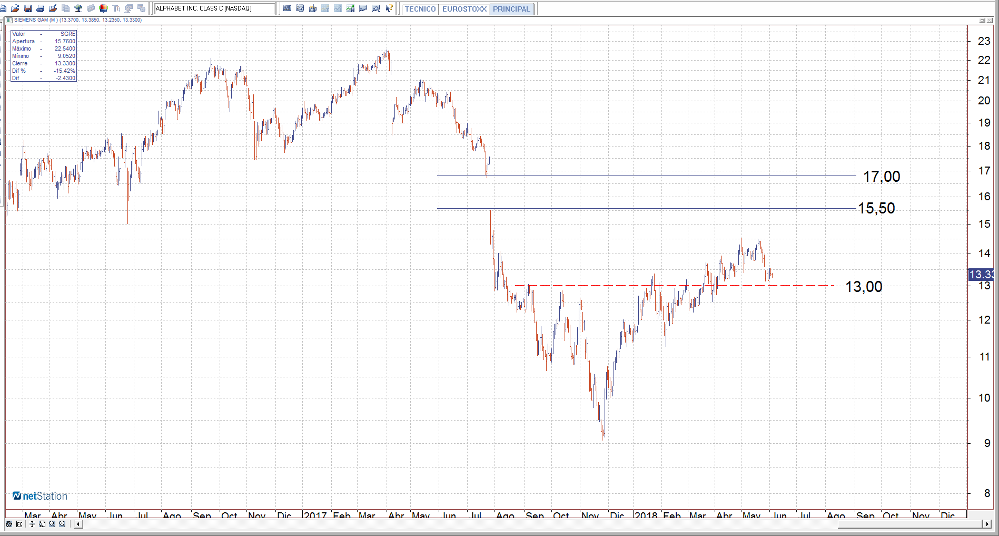The image size is (999, 536).
Task: Click the grey link toolbar icon
Action: [90, 8]
